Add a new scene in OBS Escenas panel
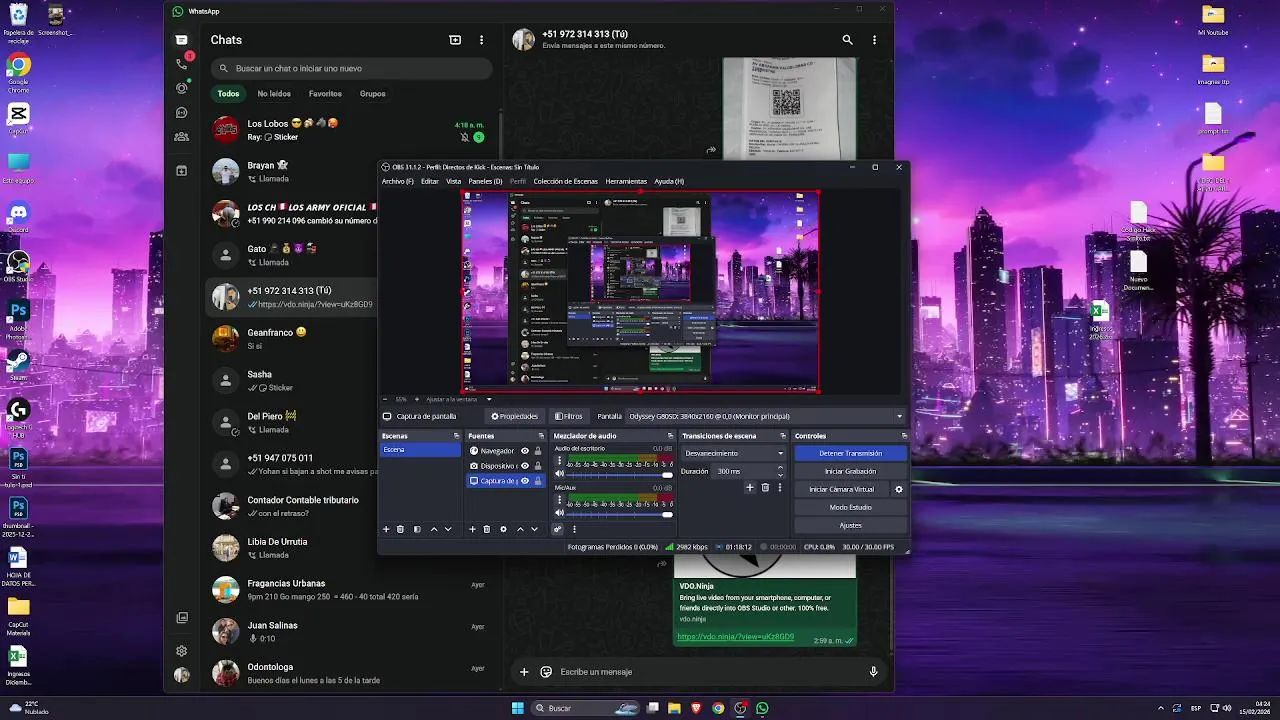The image size is (1280, 720). coord(386,529)
